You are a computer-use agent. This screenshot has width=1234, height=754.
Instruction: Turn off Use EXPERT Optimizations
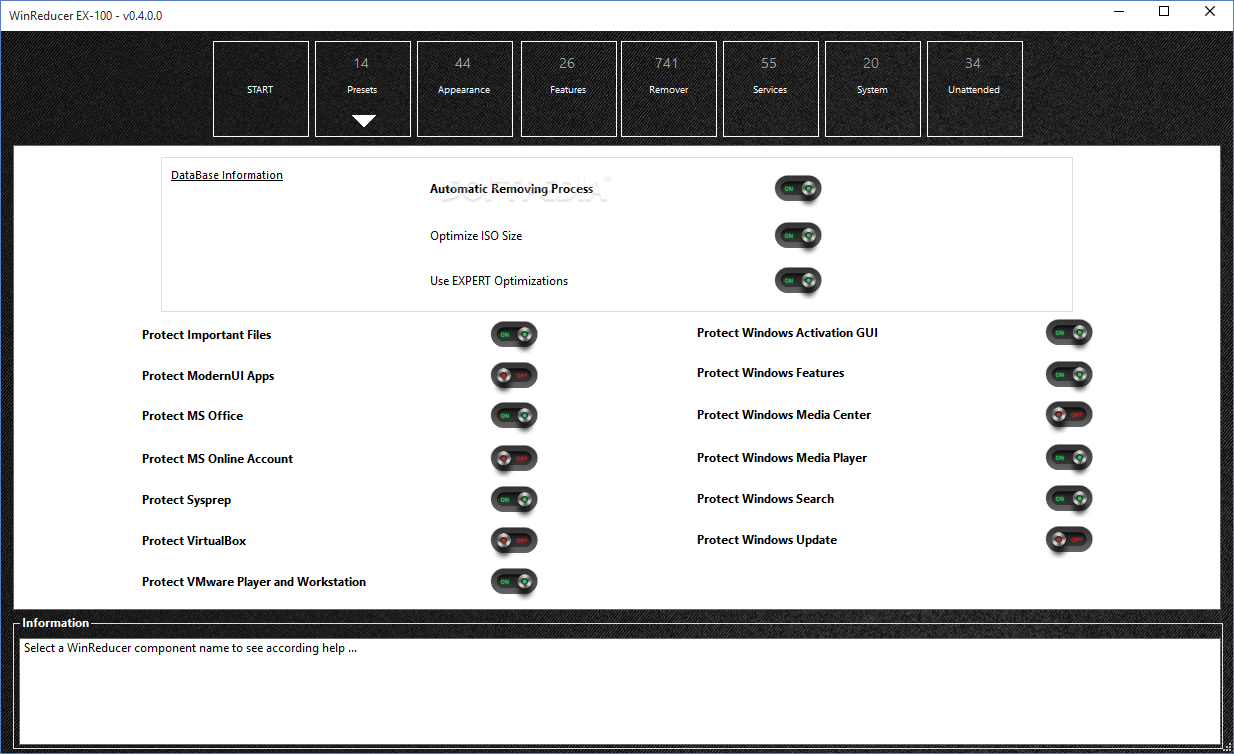[797, 281]
